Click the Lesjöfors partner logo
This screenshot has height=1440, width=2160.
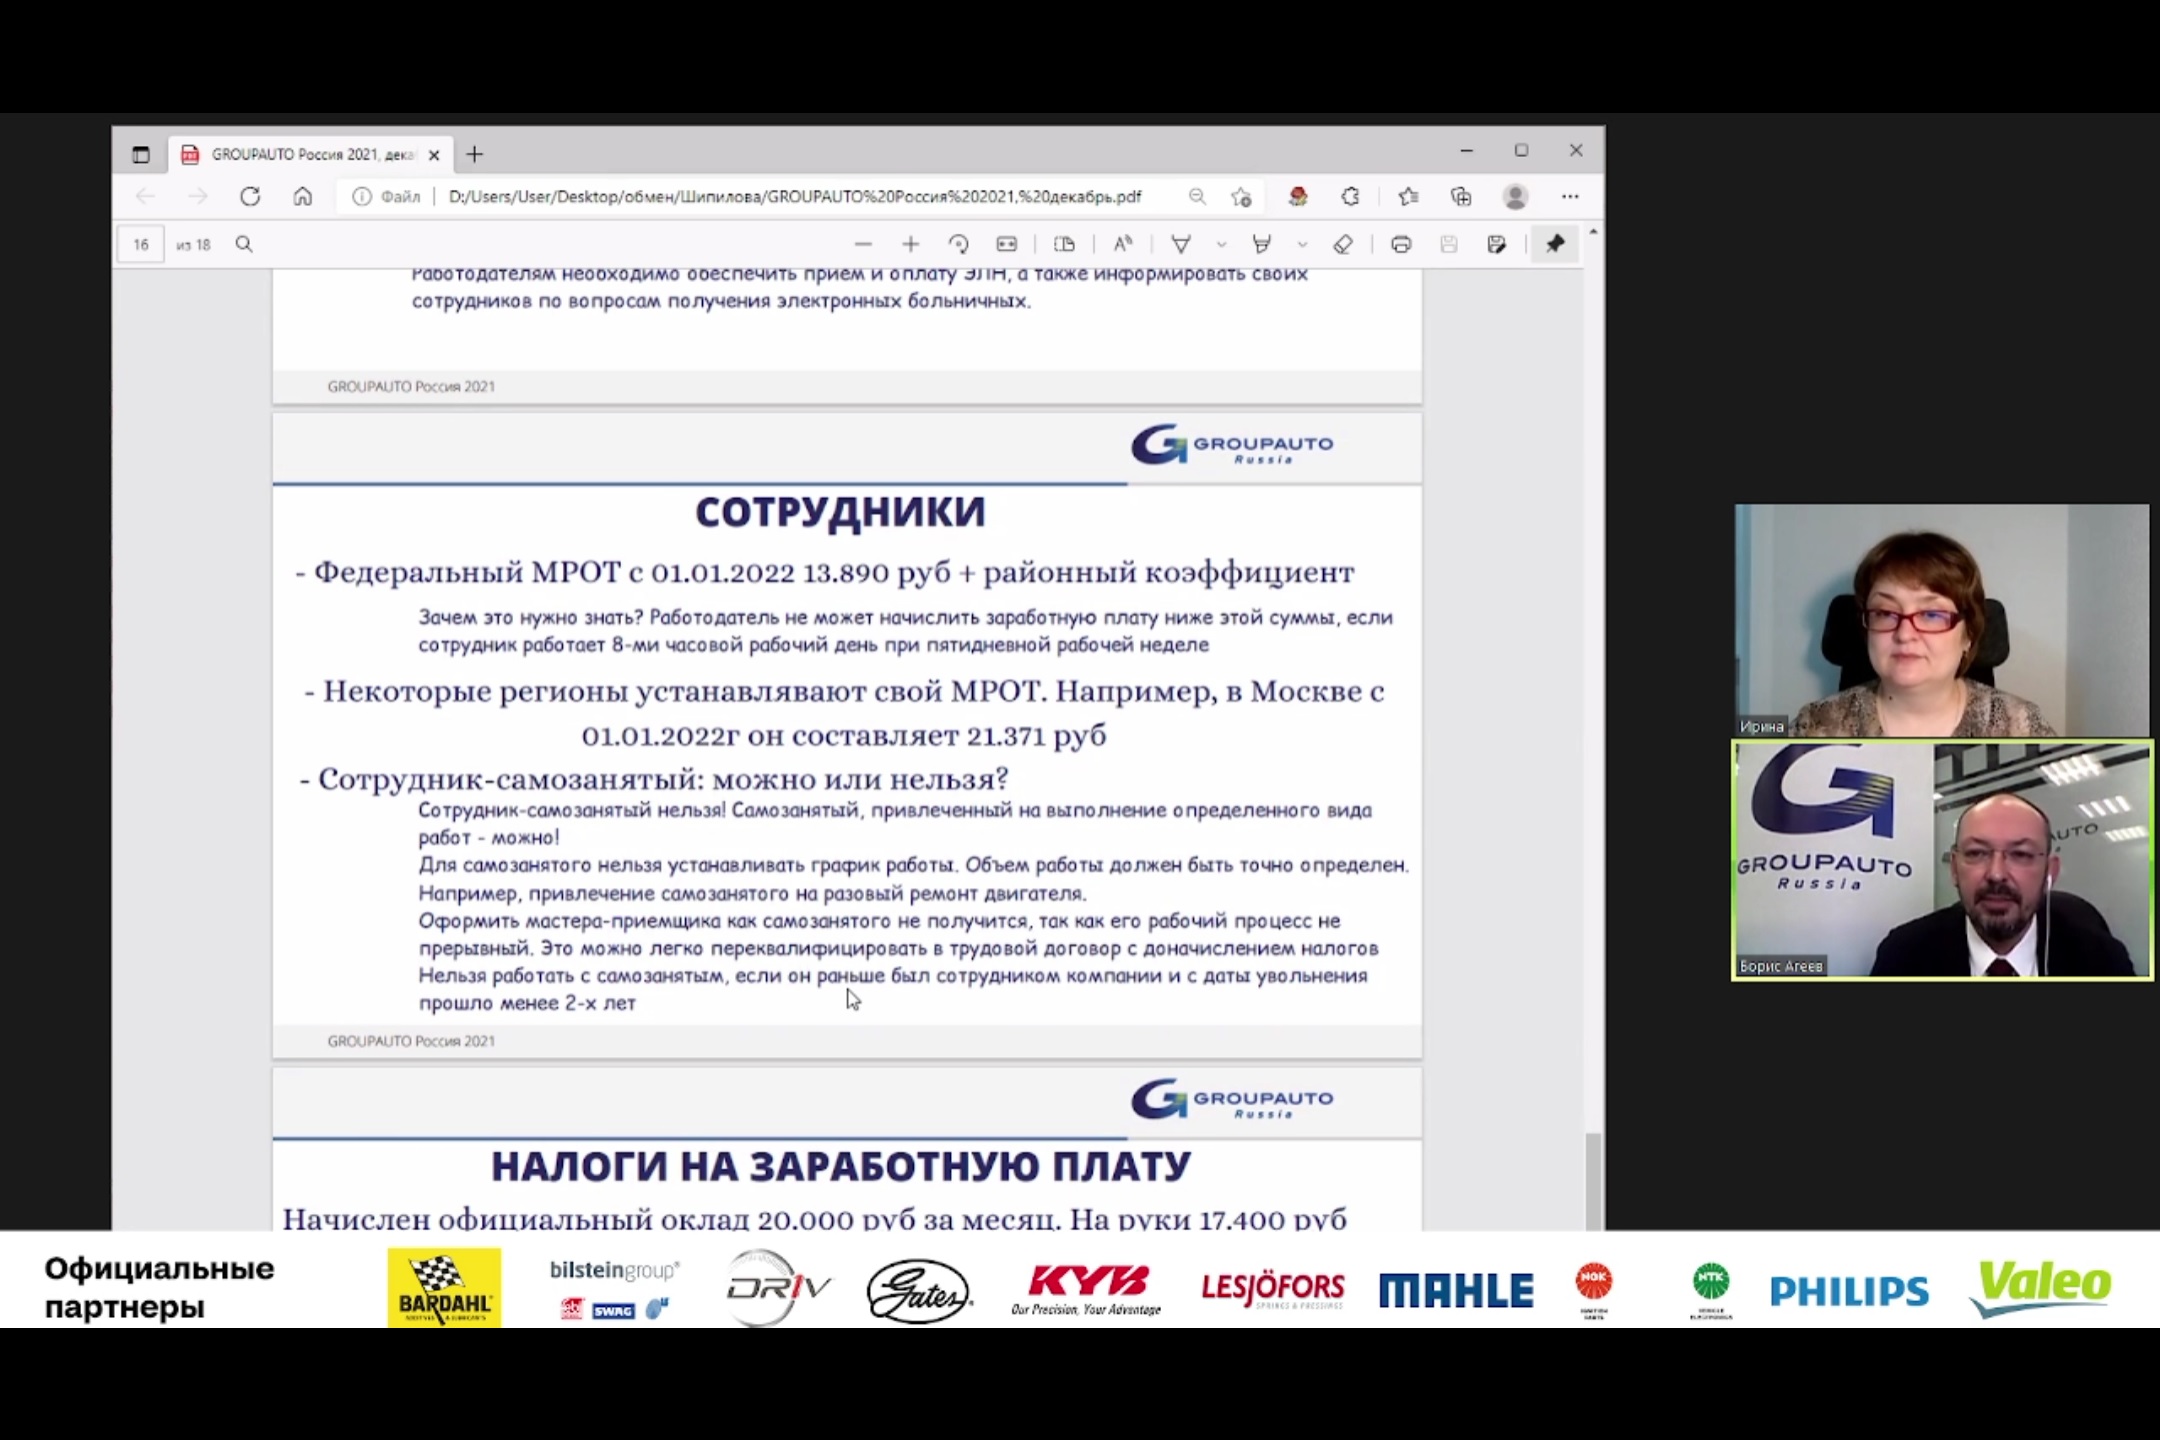tap(1272, 1290)
